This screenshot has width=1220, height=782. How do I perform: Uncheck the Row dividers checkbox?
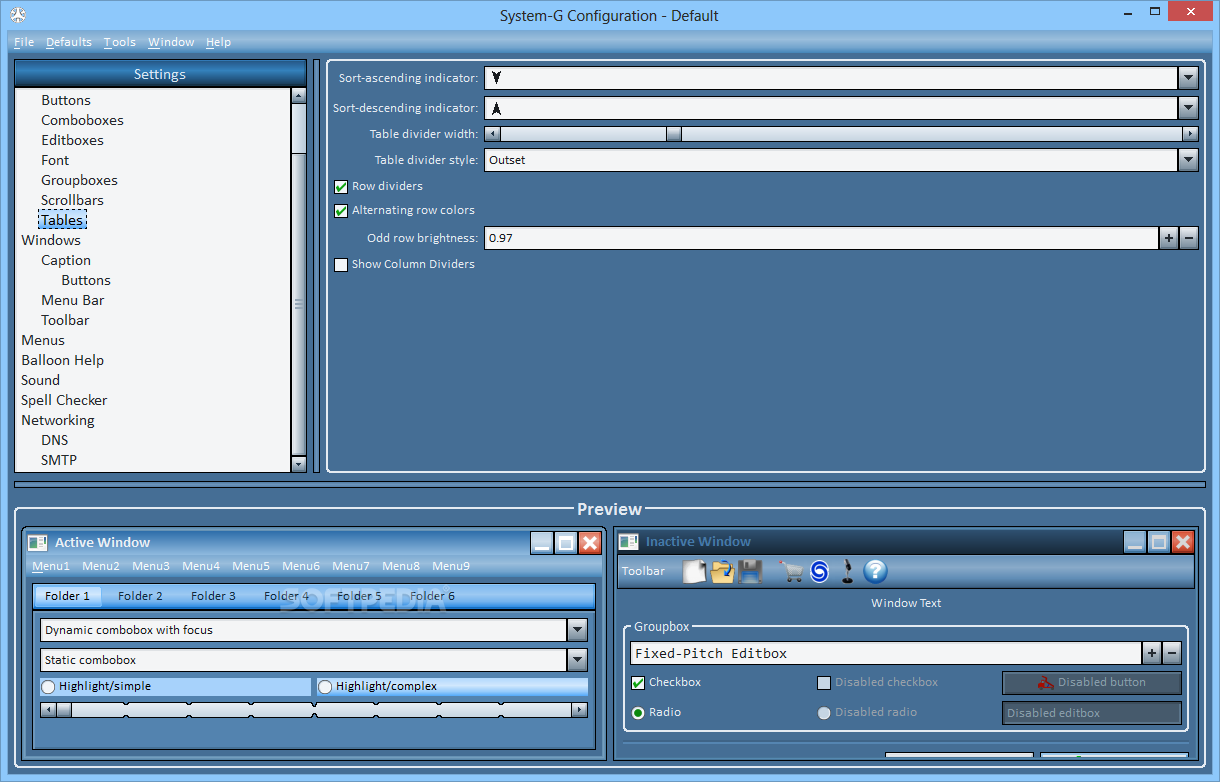[x=341, y=187]
